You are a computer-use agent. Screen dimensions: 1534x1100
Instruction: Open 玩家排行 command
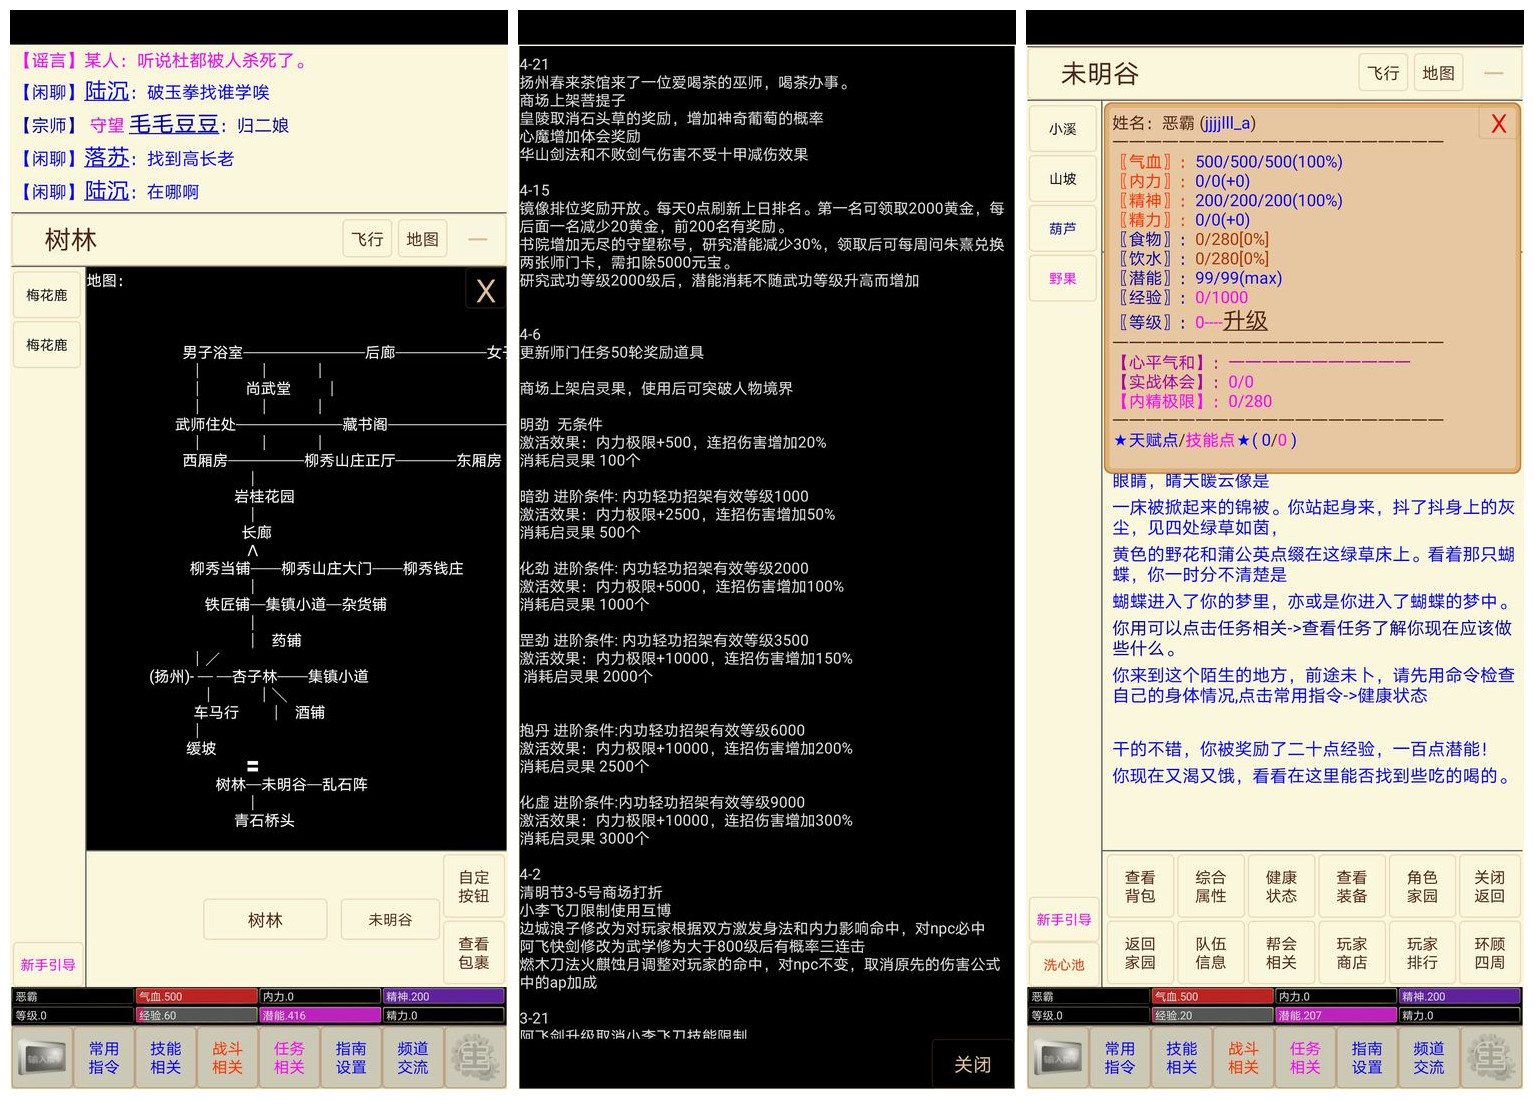[1422, 953]
